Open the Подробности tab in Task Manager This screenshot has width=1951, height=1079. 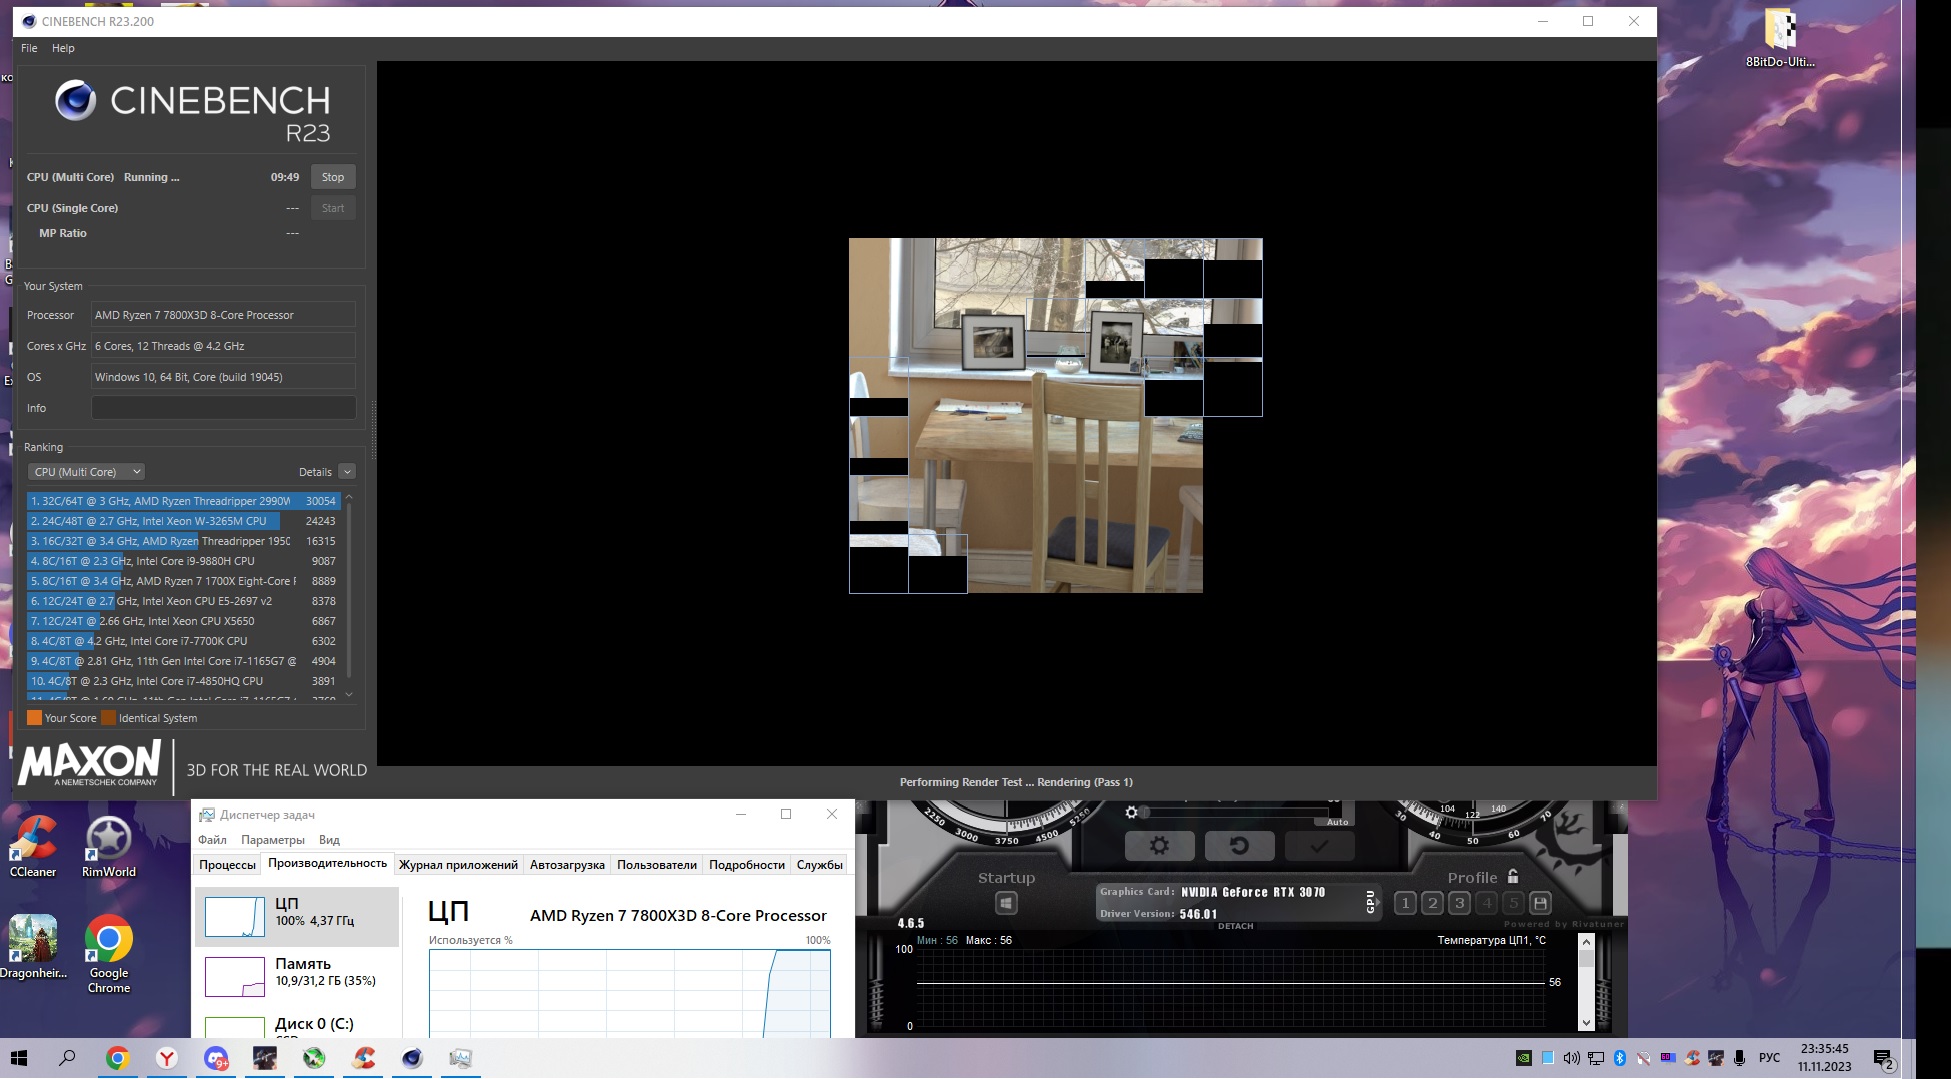point(747,865)
